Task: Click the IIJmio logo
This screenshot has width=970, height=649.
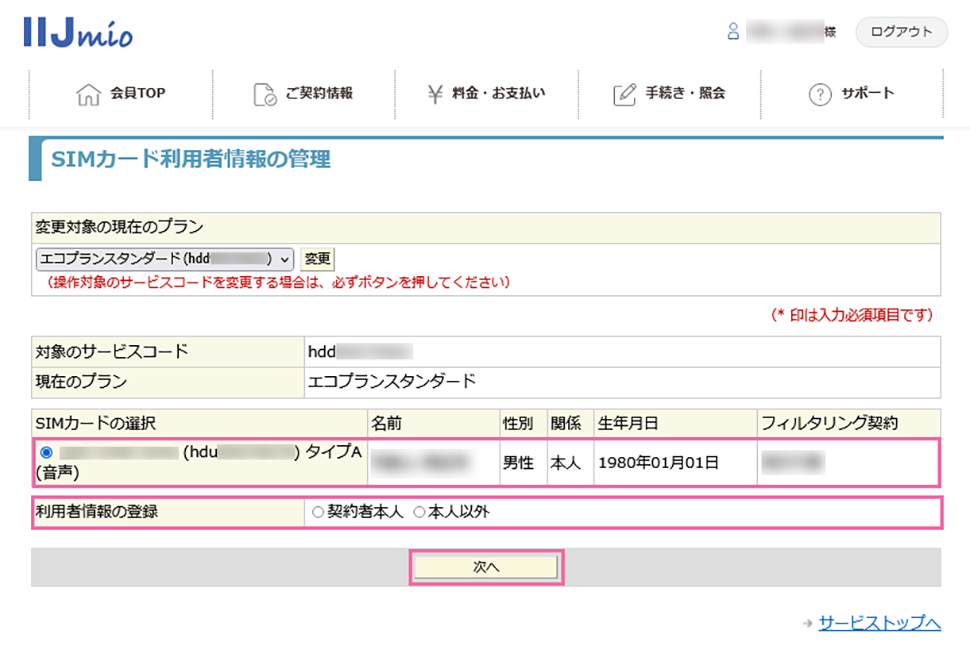Action: click(77, 33)
